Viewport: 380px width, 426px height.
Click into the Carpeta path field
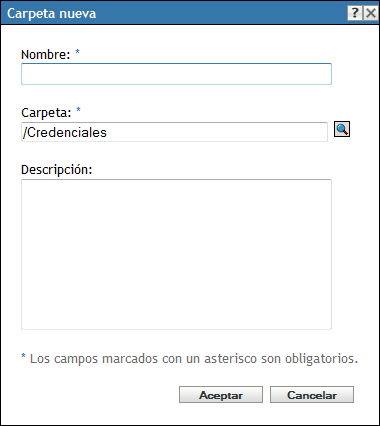[x=174, y=132]
